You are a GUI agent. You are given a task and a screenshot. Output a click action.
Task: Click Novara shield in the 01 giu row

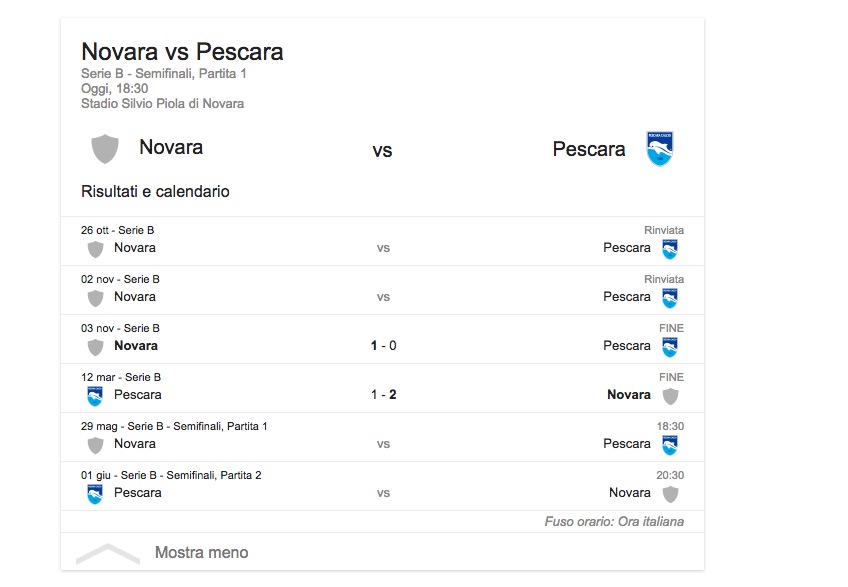coord(670,494)
